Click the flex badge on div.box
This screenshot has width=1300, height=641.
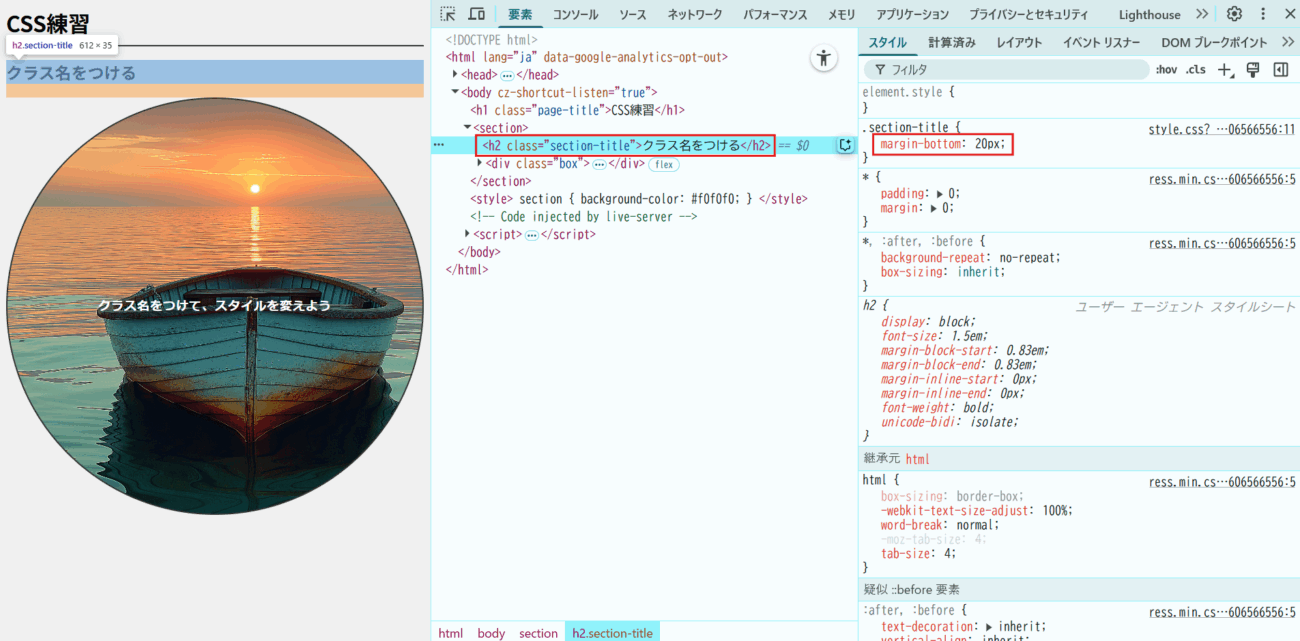pos(664,164)
